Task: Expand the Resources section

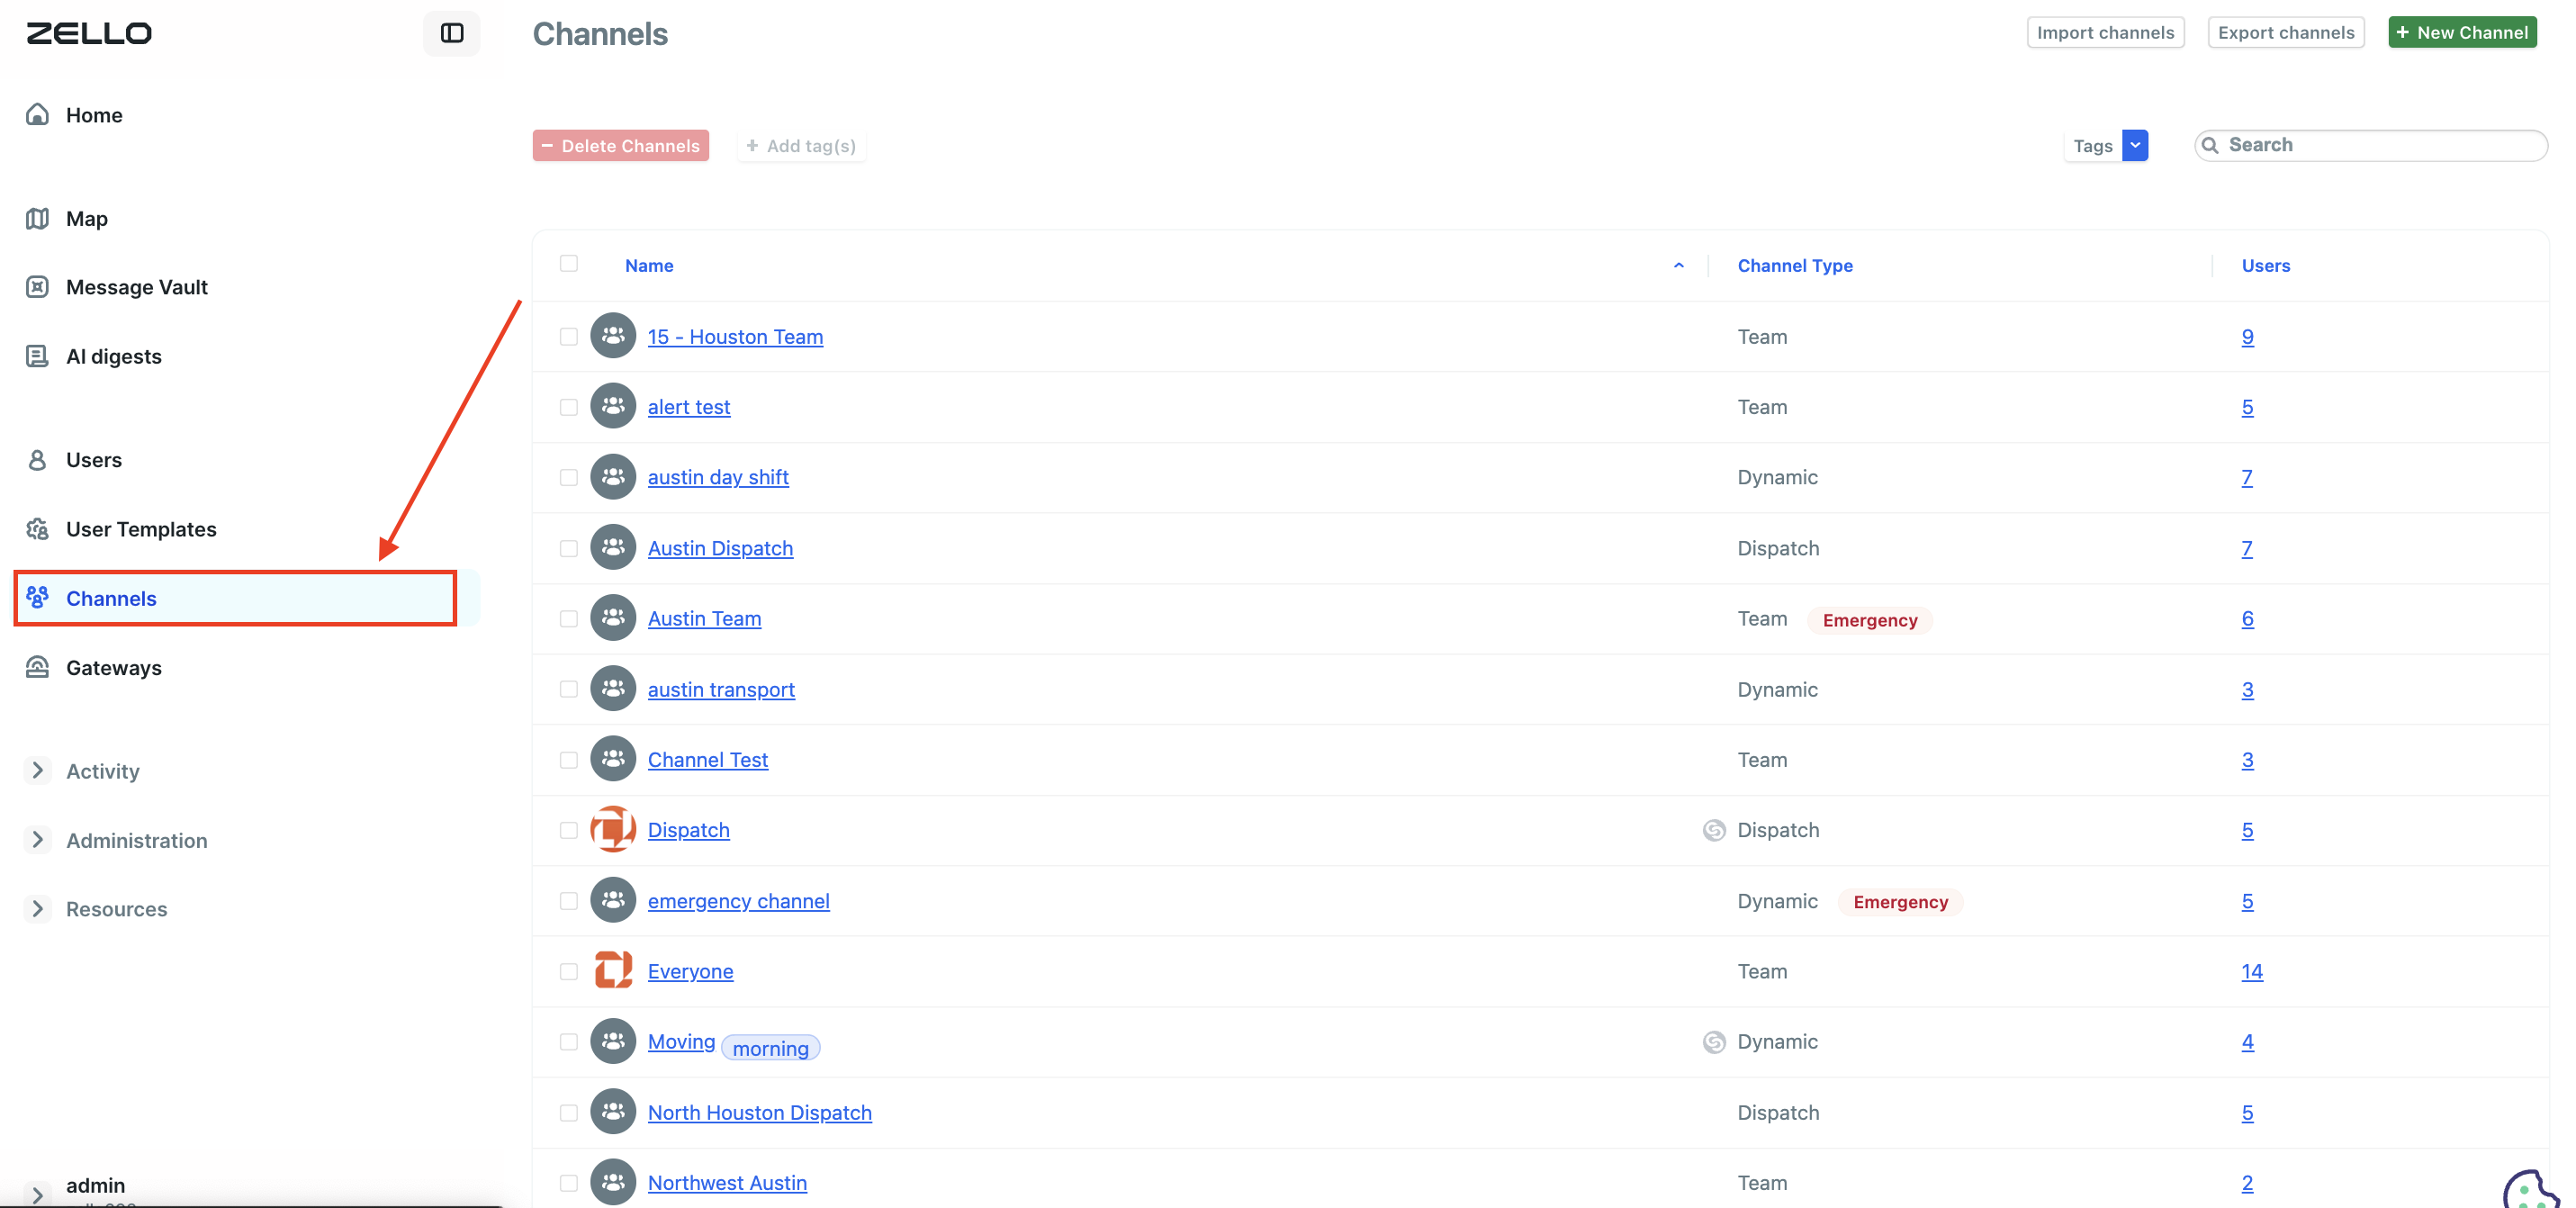Action: coord(37,909)
